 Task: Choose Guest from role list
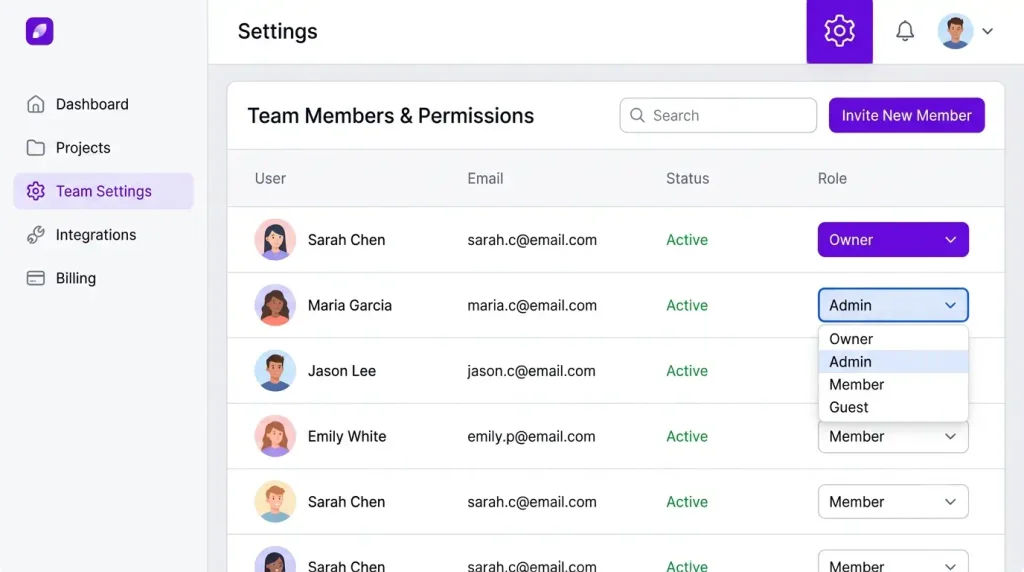[x=893, y=407]
